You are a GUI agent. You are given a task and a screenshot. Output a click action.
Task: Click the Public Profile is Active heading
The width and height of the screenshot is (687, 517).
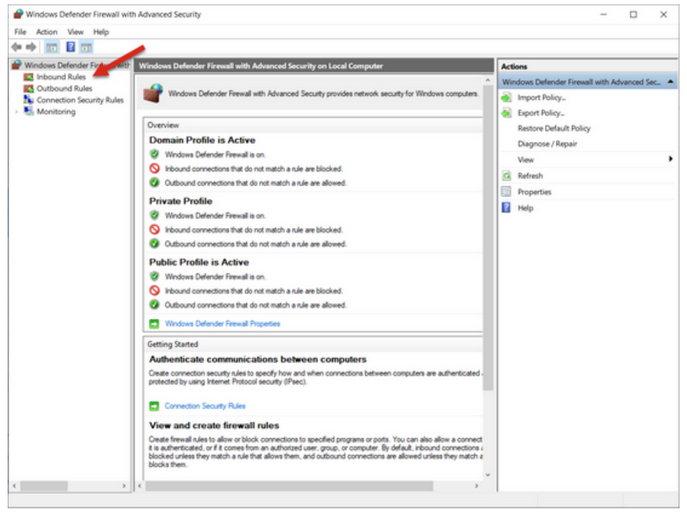point(199,262)
